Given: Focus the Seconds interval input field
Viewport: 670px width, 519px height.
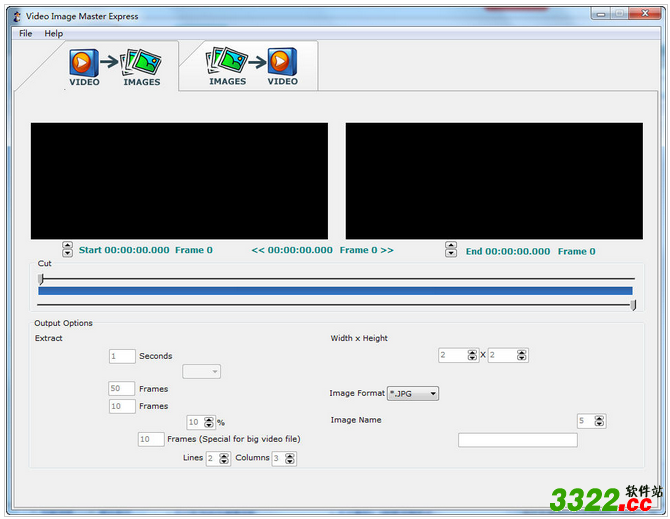Looking at the screenshot, I should [x=122, y=356].
